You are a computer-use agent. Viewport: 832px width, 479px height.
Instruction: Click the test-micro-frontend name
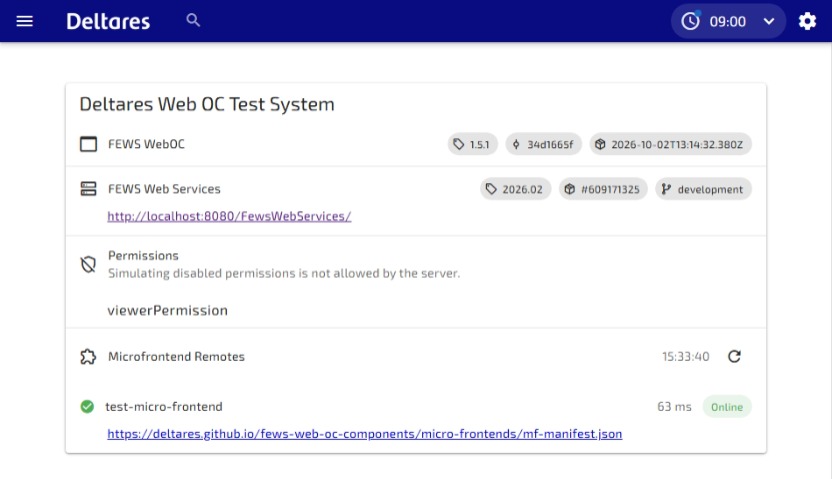tap(164, 407)
